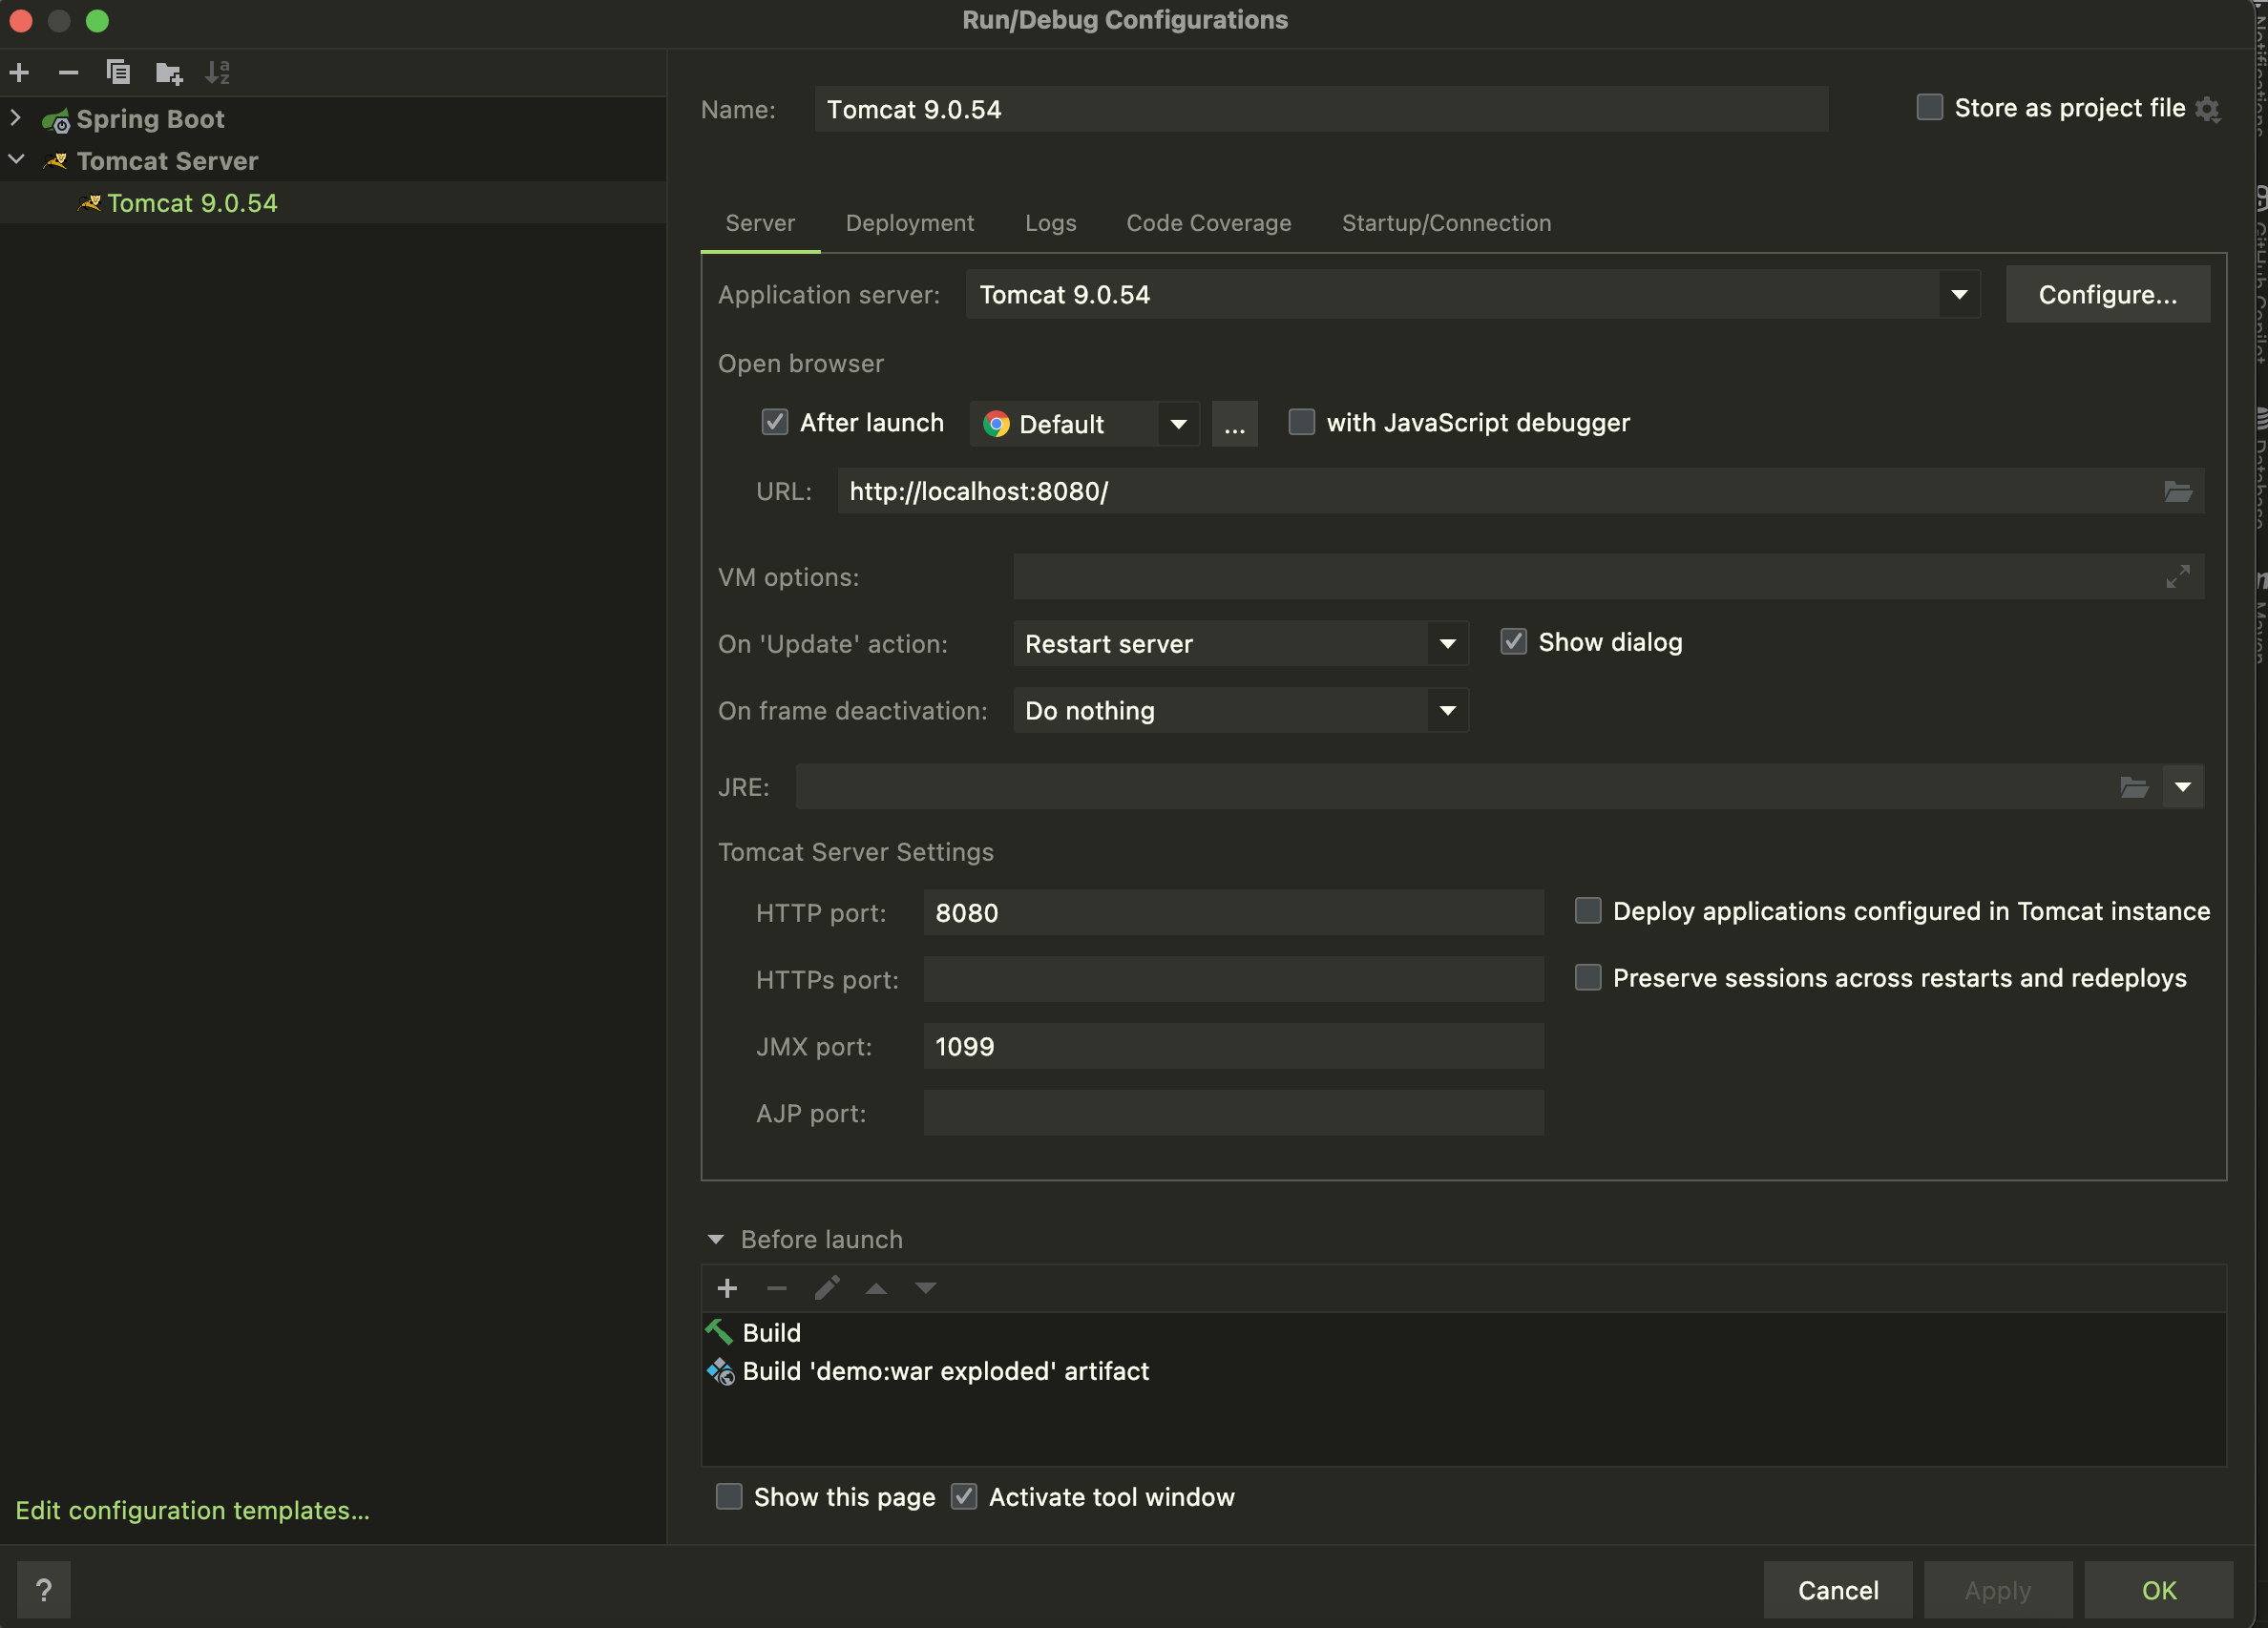2268x1628 pixels.
Task: Click the AJP port field
Action: coord(1233,1113)
